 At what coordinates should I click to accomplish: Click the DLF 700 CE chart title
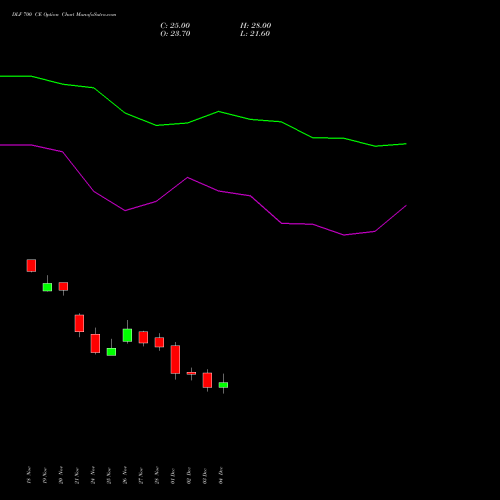64,15
